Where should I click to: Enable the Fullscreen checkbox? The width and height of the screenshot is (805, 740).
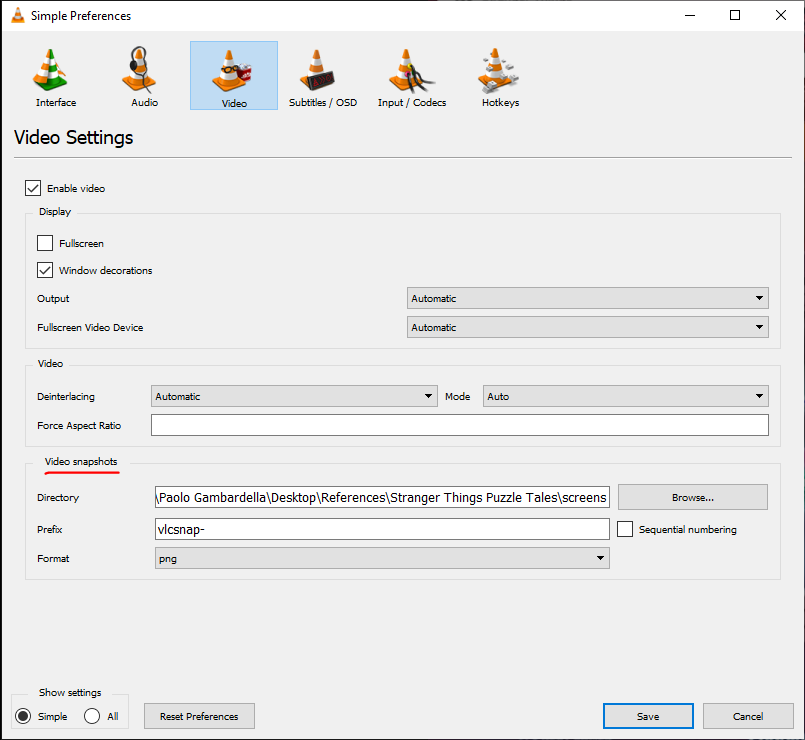click(45, 243)
